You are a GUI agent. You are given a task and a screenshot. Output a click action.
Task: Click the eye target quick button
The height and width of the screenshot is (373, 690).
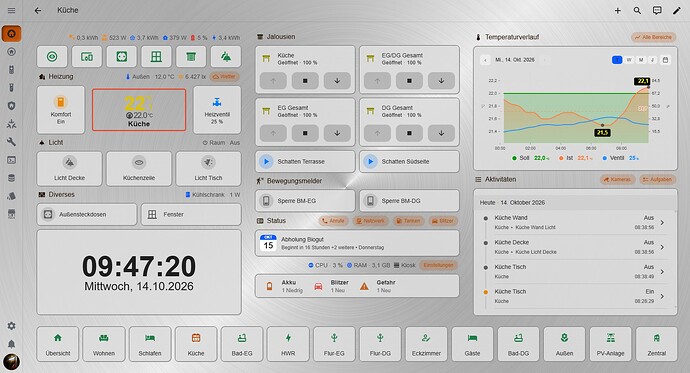pos(52,57)
